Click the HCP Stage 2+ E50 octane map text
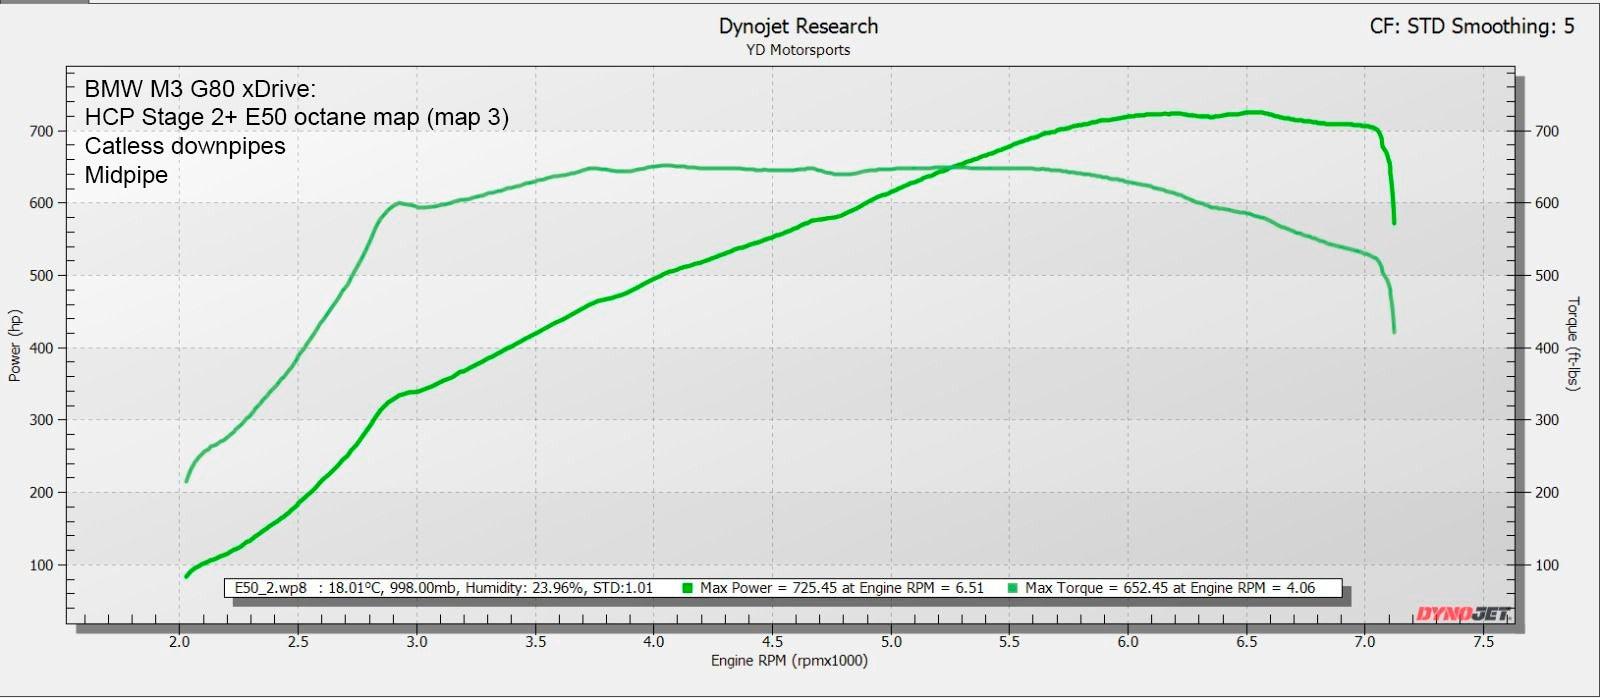Screen dimensions: 1600x698 point(296,118)
